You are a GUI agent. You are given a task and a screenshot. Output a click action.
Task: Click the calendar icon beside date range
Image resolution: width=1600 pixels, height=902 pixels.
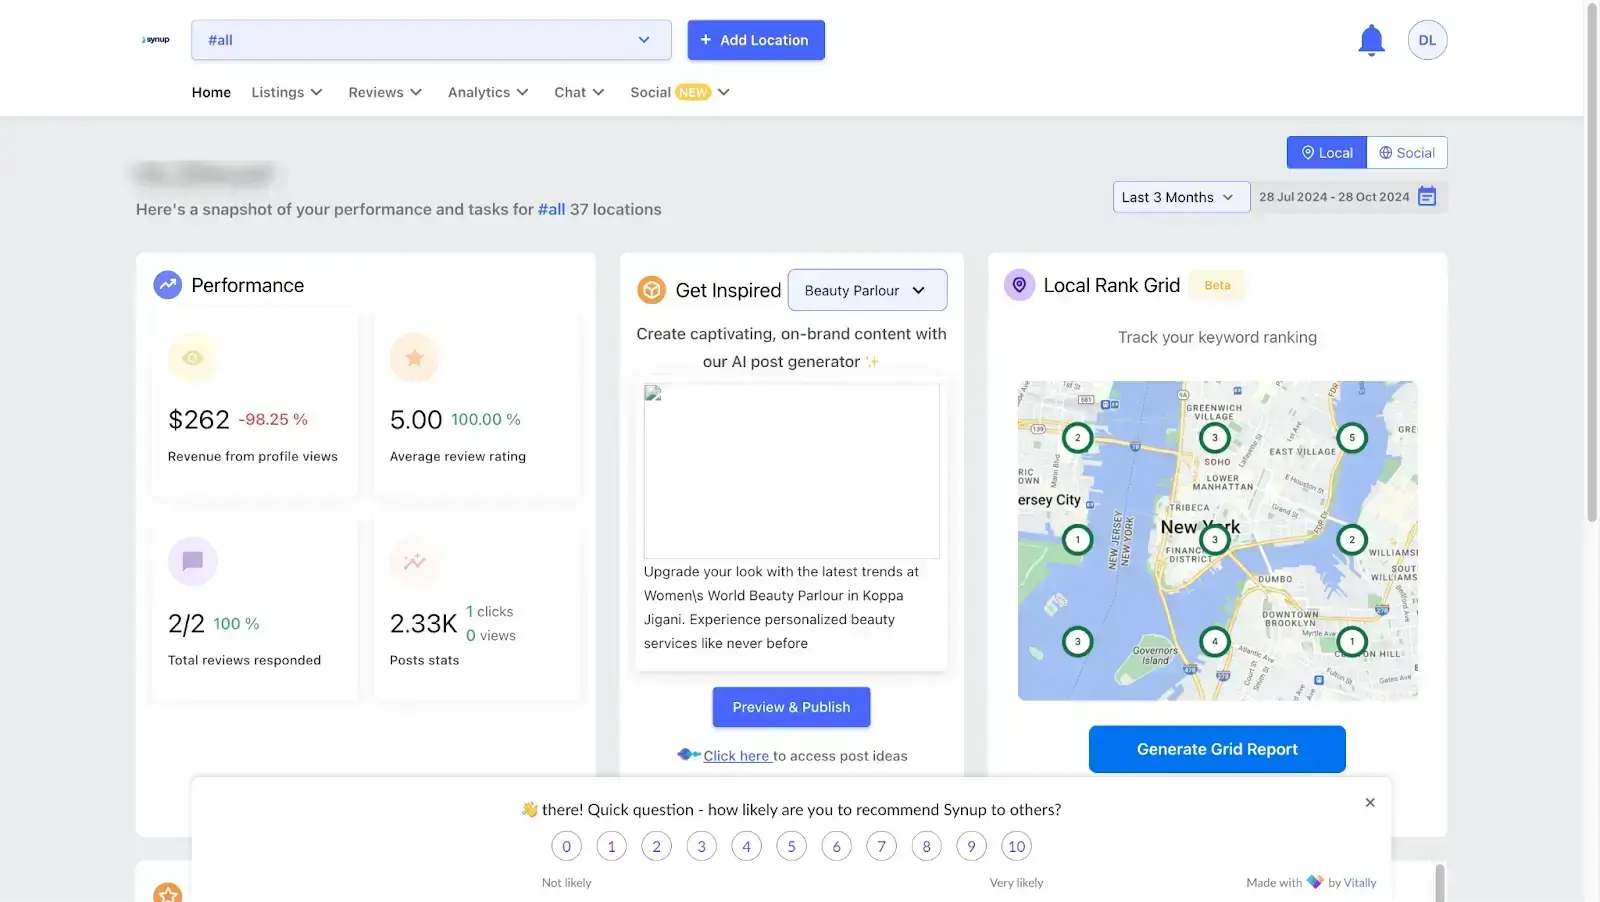click(1427, 197)
